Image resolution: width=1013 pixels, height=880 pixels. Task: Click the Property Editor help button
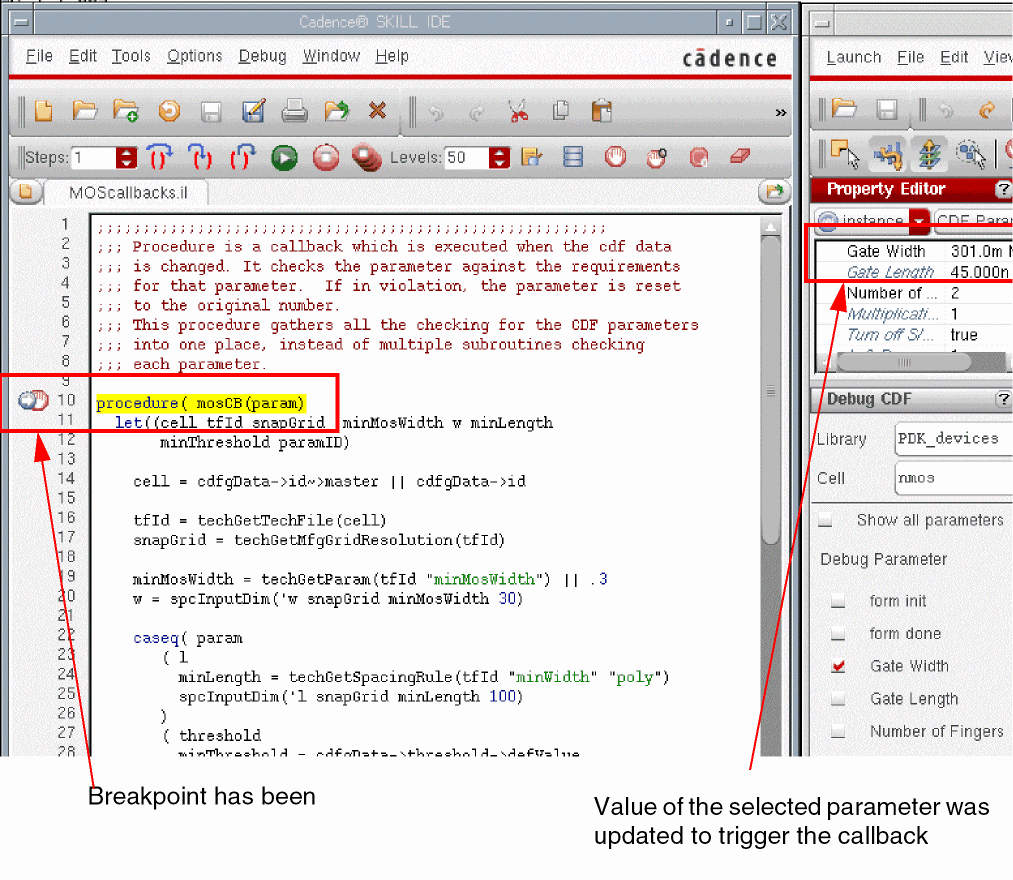[x=1002, y=189]
